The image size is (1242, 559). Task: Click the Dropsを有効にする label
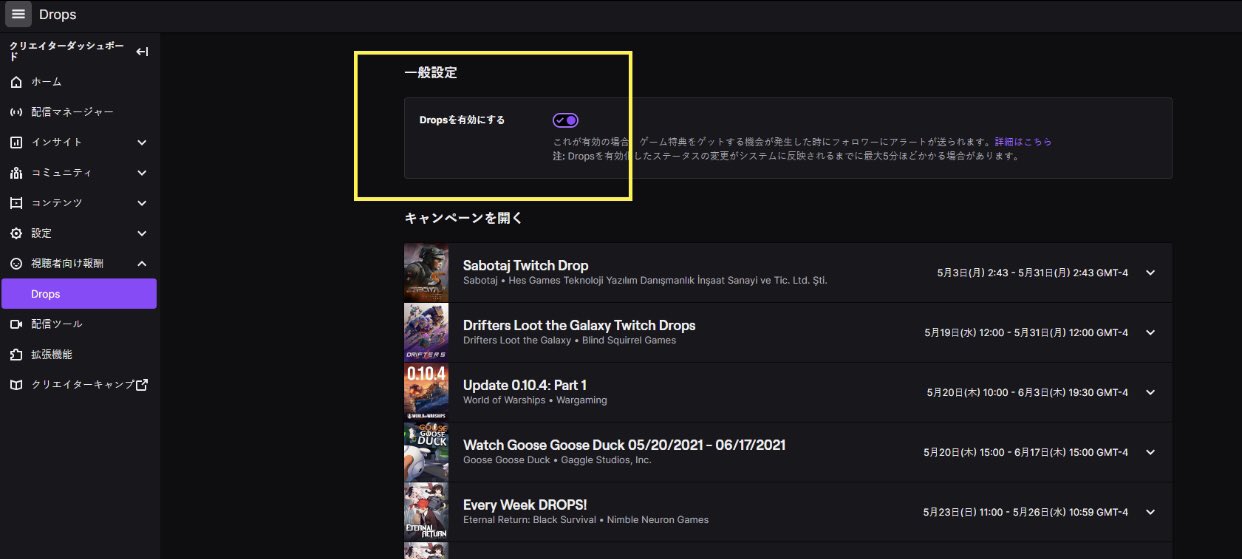[x=462, y=120]
